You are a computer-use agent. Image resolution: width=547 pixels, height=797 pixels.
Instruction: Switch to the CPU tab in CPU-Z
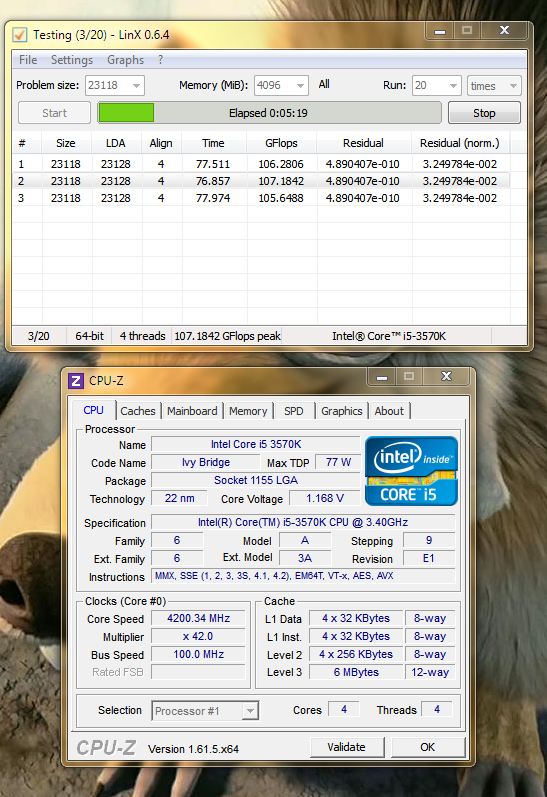coord(94,410)
